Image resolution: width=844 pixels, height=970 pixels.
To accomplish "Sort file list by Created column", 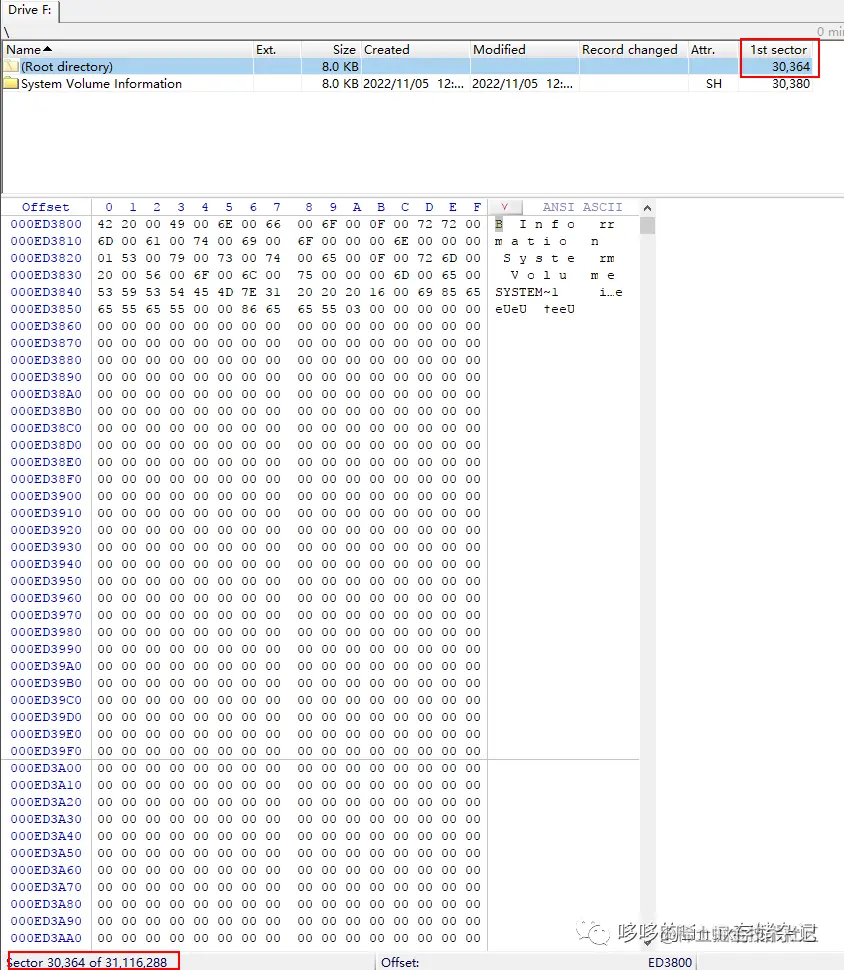I will [415, 49].
